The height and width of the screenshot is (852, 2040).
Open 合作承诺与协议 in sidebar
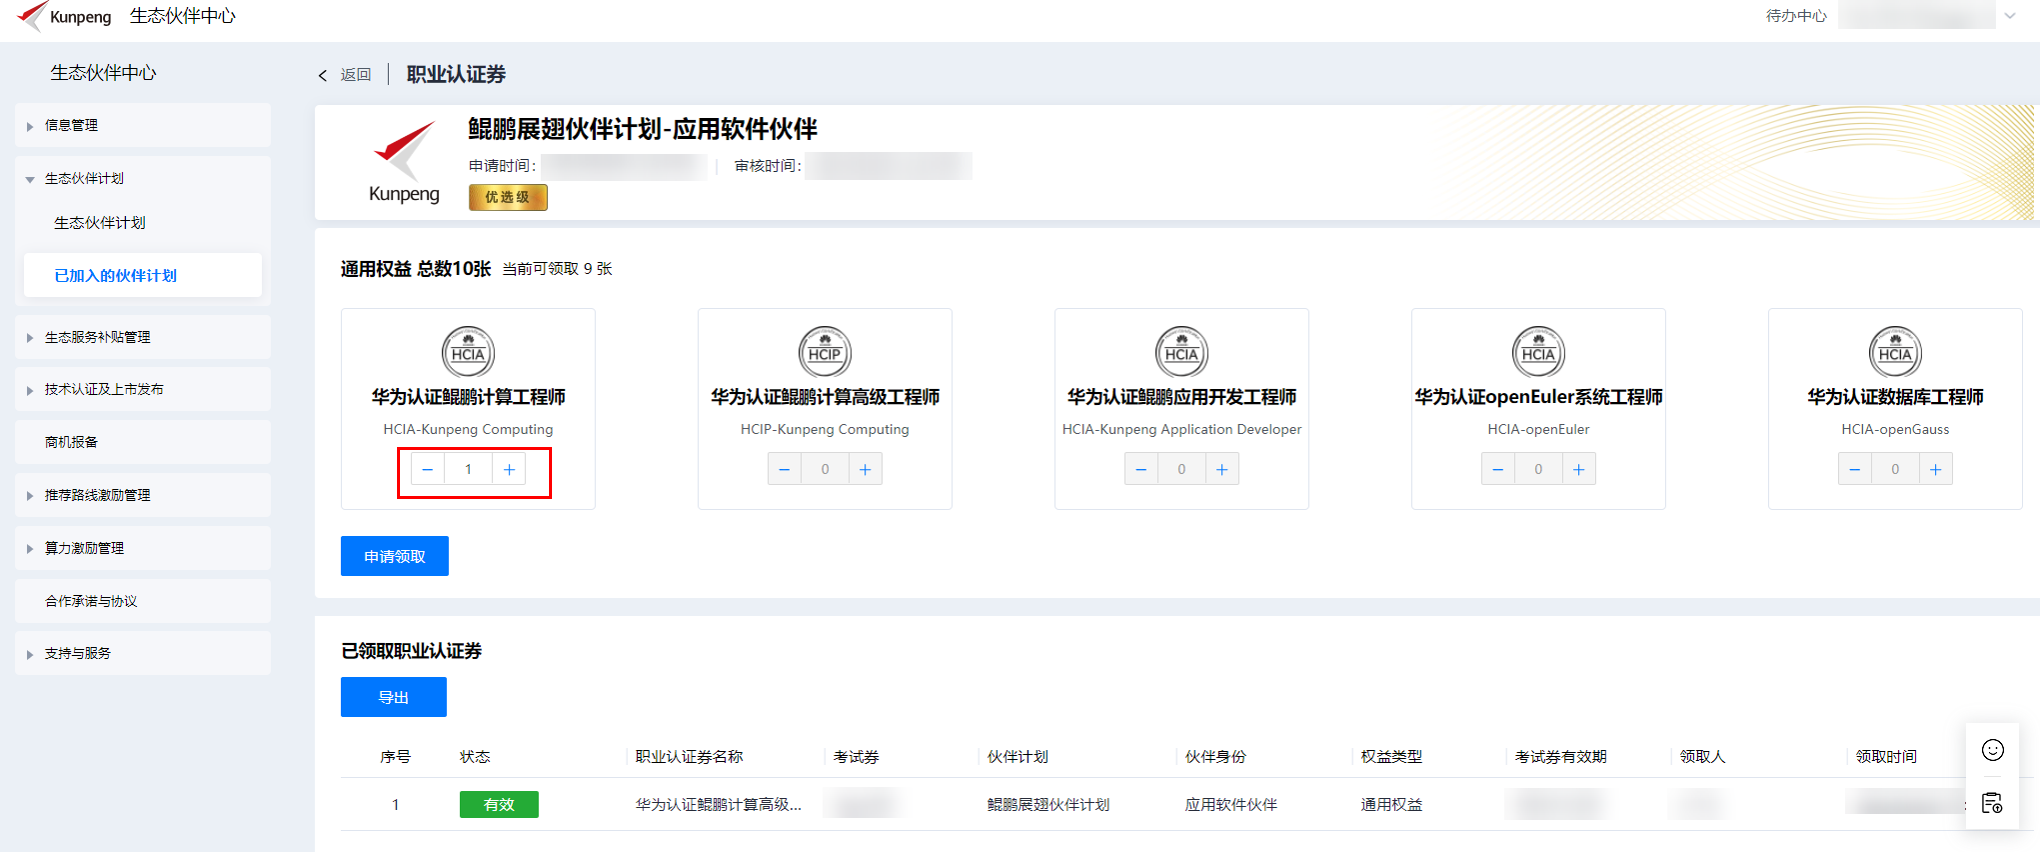pos(143,601)
